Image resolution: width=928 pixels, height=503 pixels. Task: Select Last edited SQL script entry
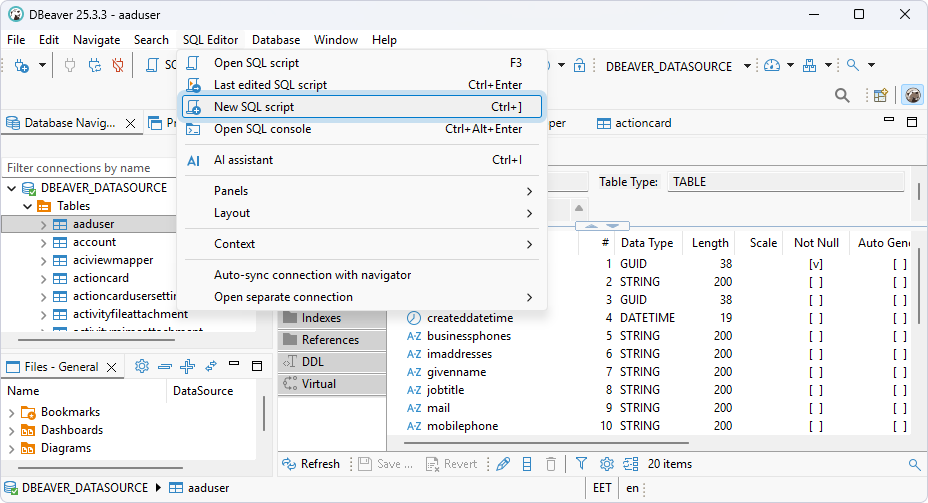tap(362, 85)
